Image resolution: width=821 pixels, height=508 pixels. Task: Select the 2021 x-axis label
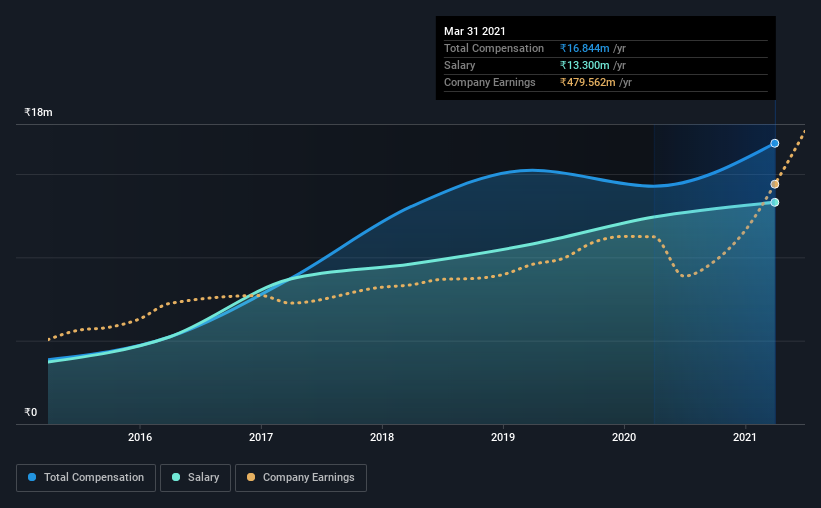(x=745, y=437)
